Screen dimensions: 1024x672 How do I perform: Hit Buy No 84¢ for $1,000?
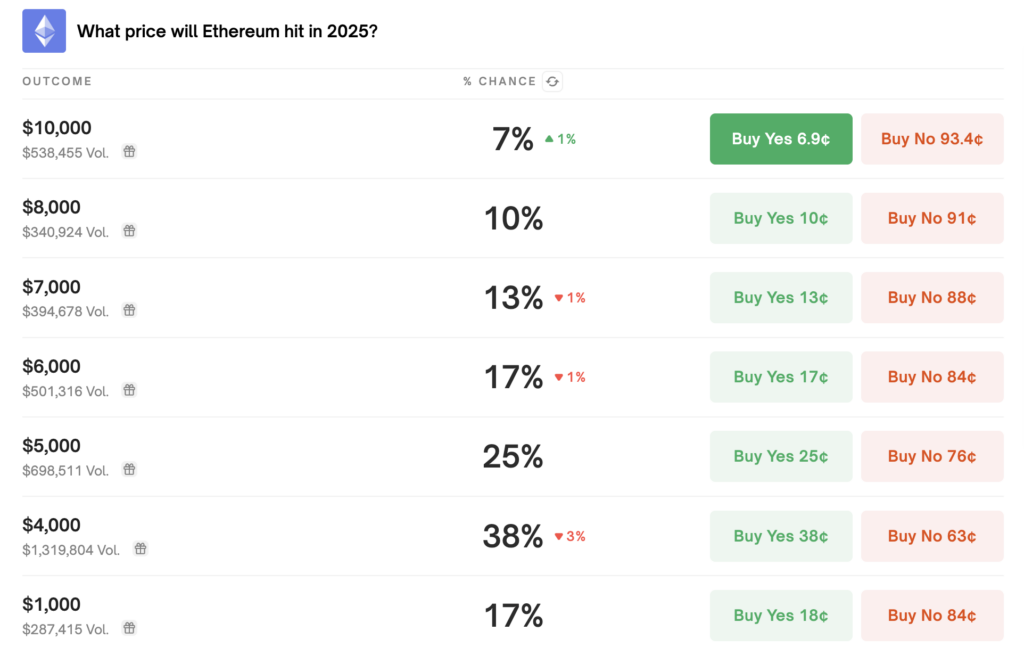[931, 615]
